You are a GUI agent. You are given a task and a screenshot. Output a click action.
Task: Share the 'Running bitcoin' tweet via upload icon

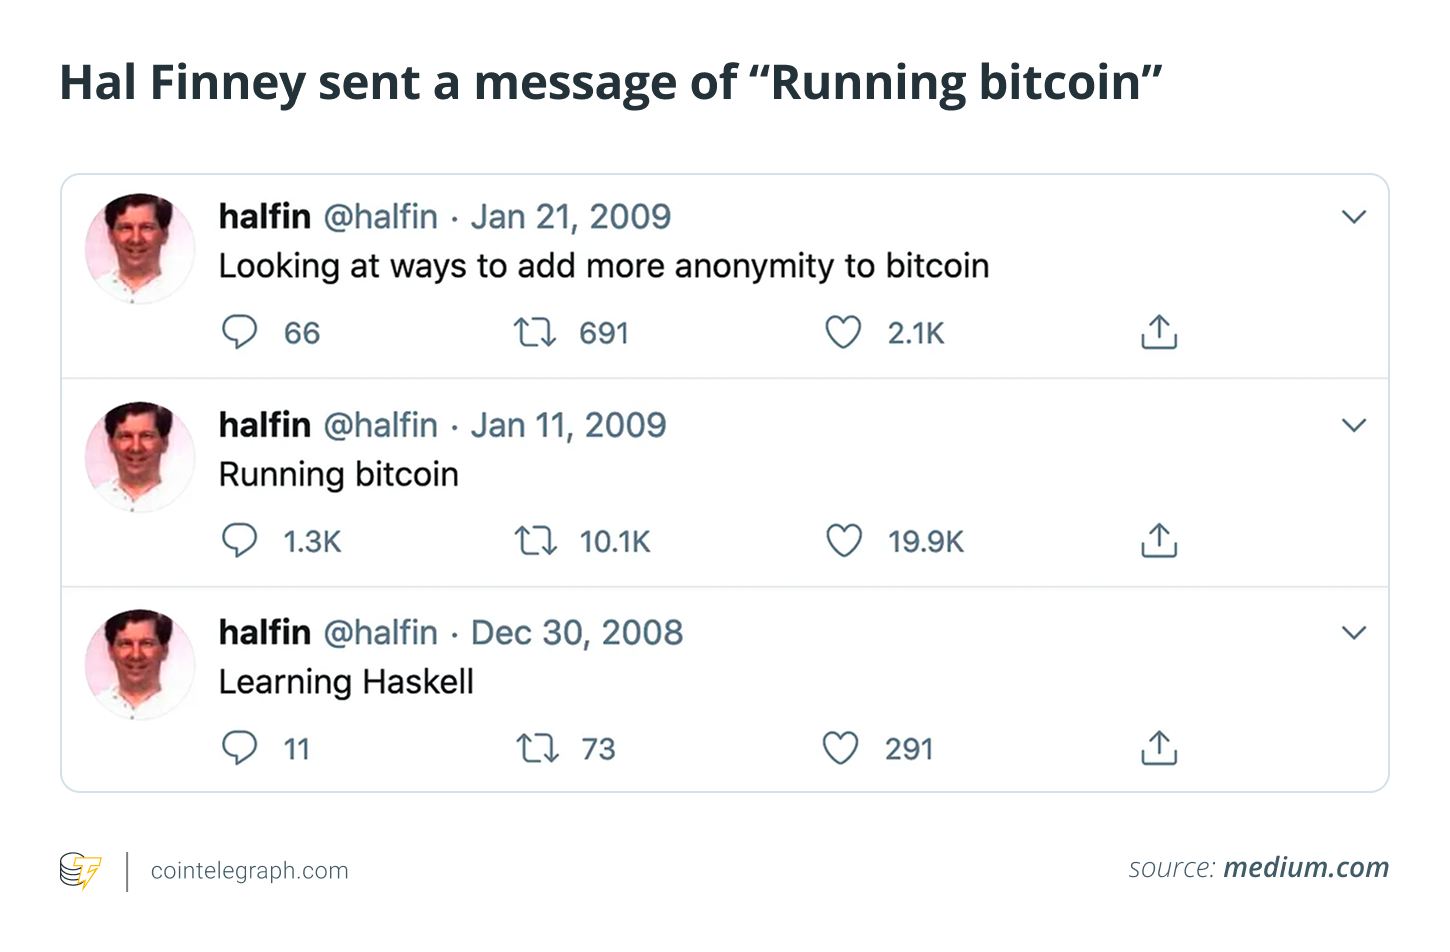pos(1158,540)
